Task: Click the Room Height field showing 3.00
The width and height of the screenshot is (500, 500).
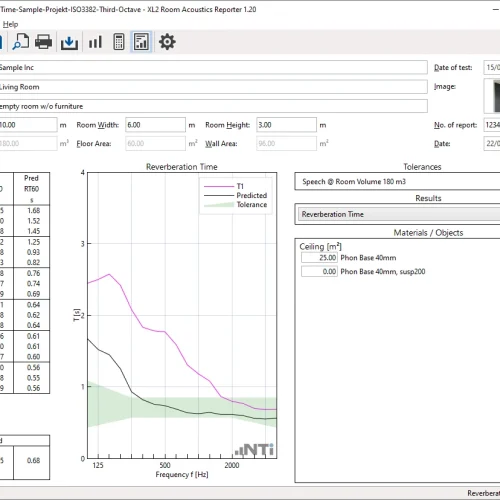Action: (286, 125)
